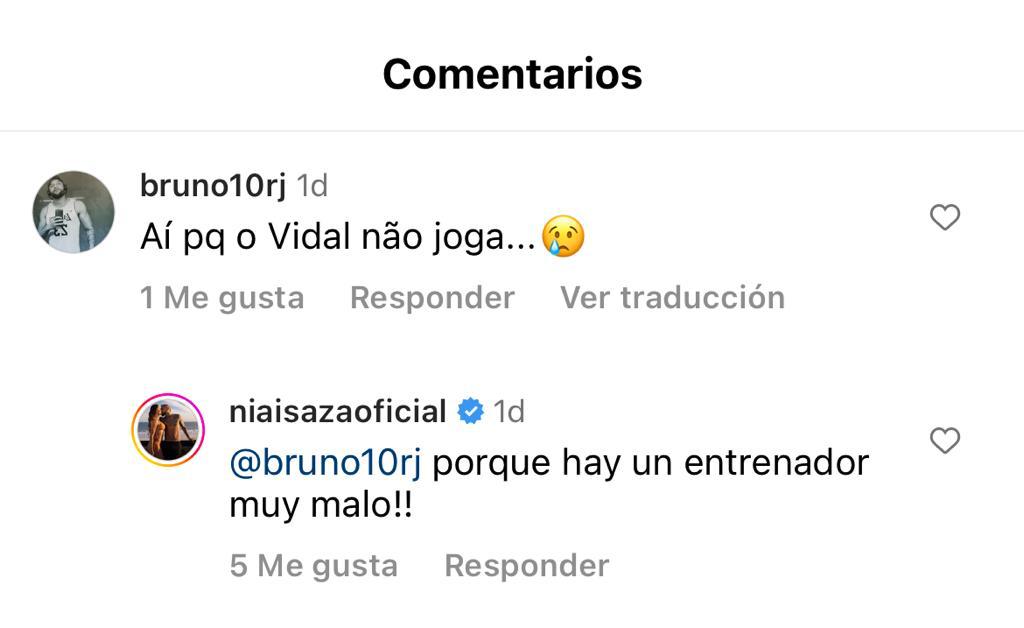1024x628 pixels.
Task: Tap the @bruno10rj mention in the reply
Action: point(326,463)
